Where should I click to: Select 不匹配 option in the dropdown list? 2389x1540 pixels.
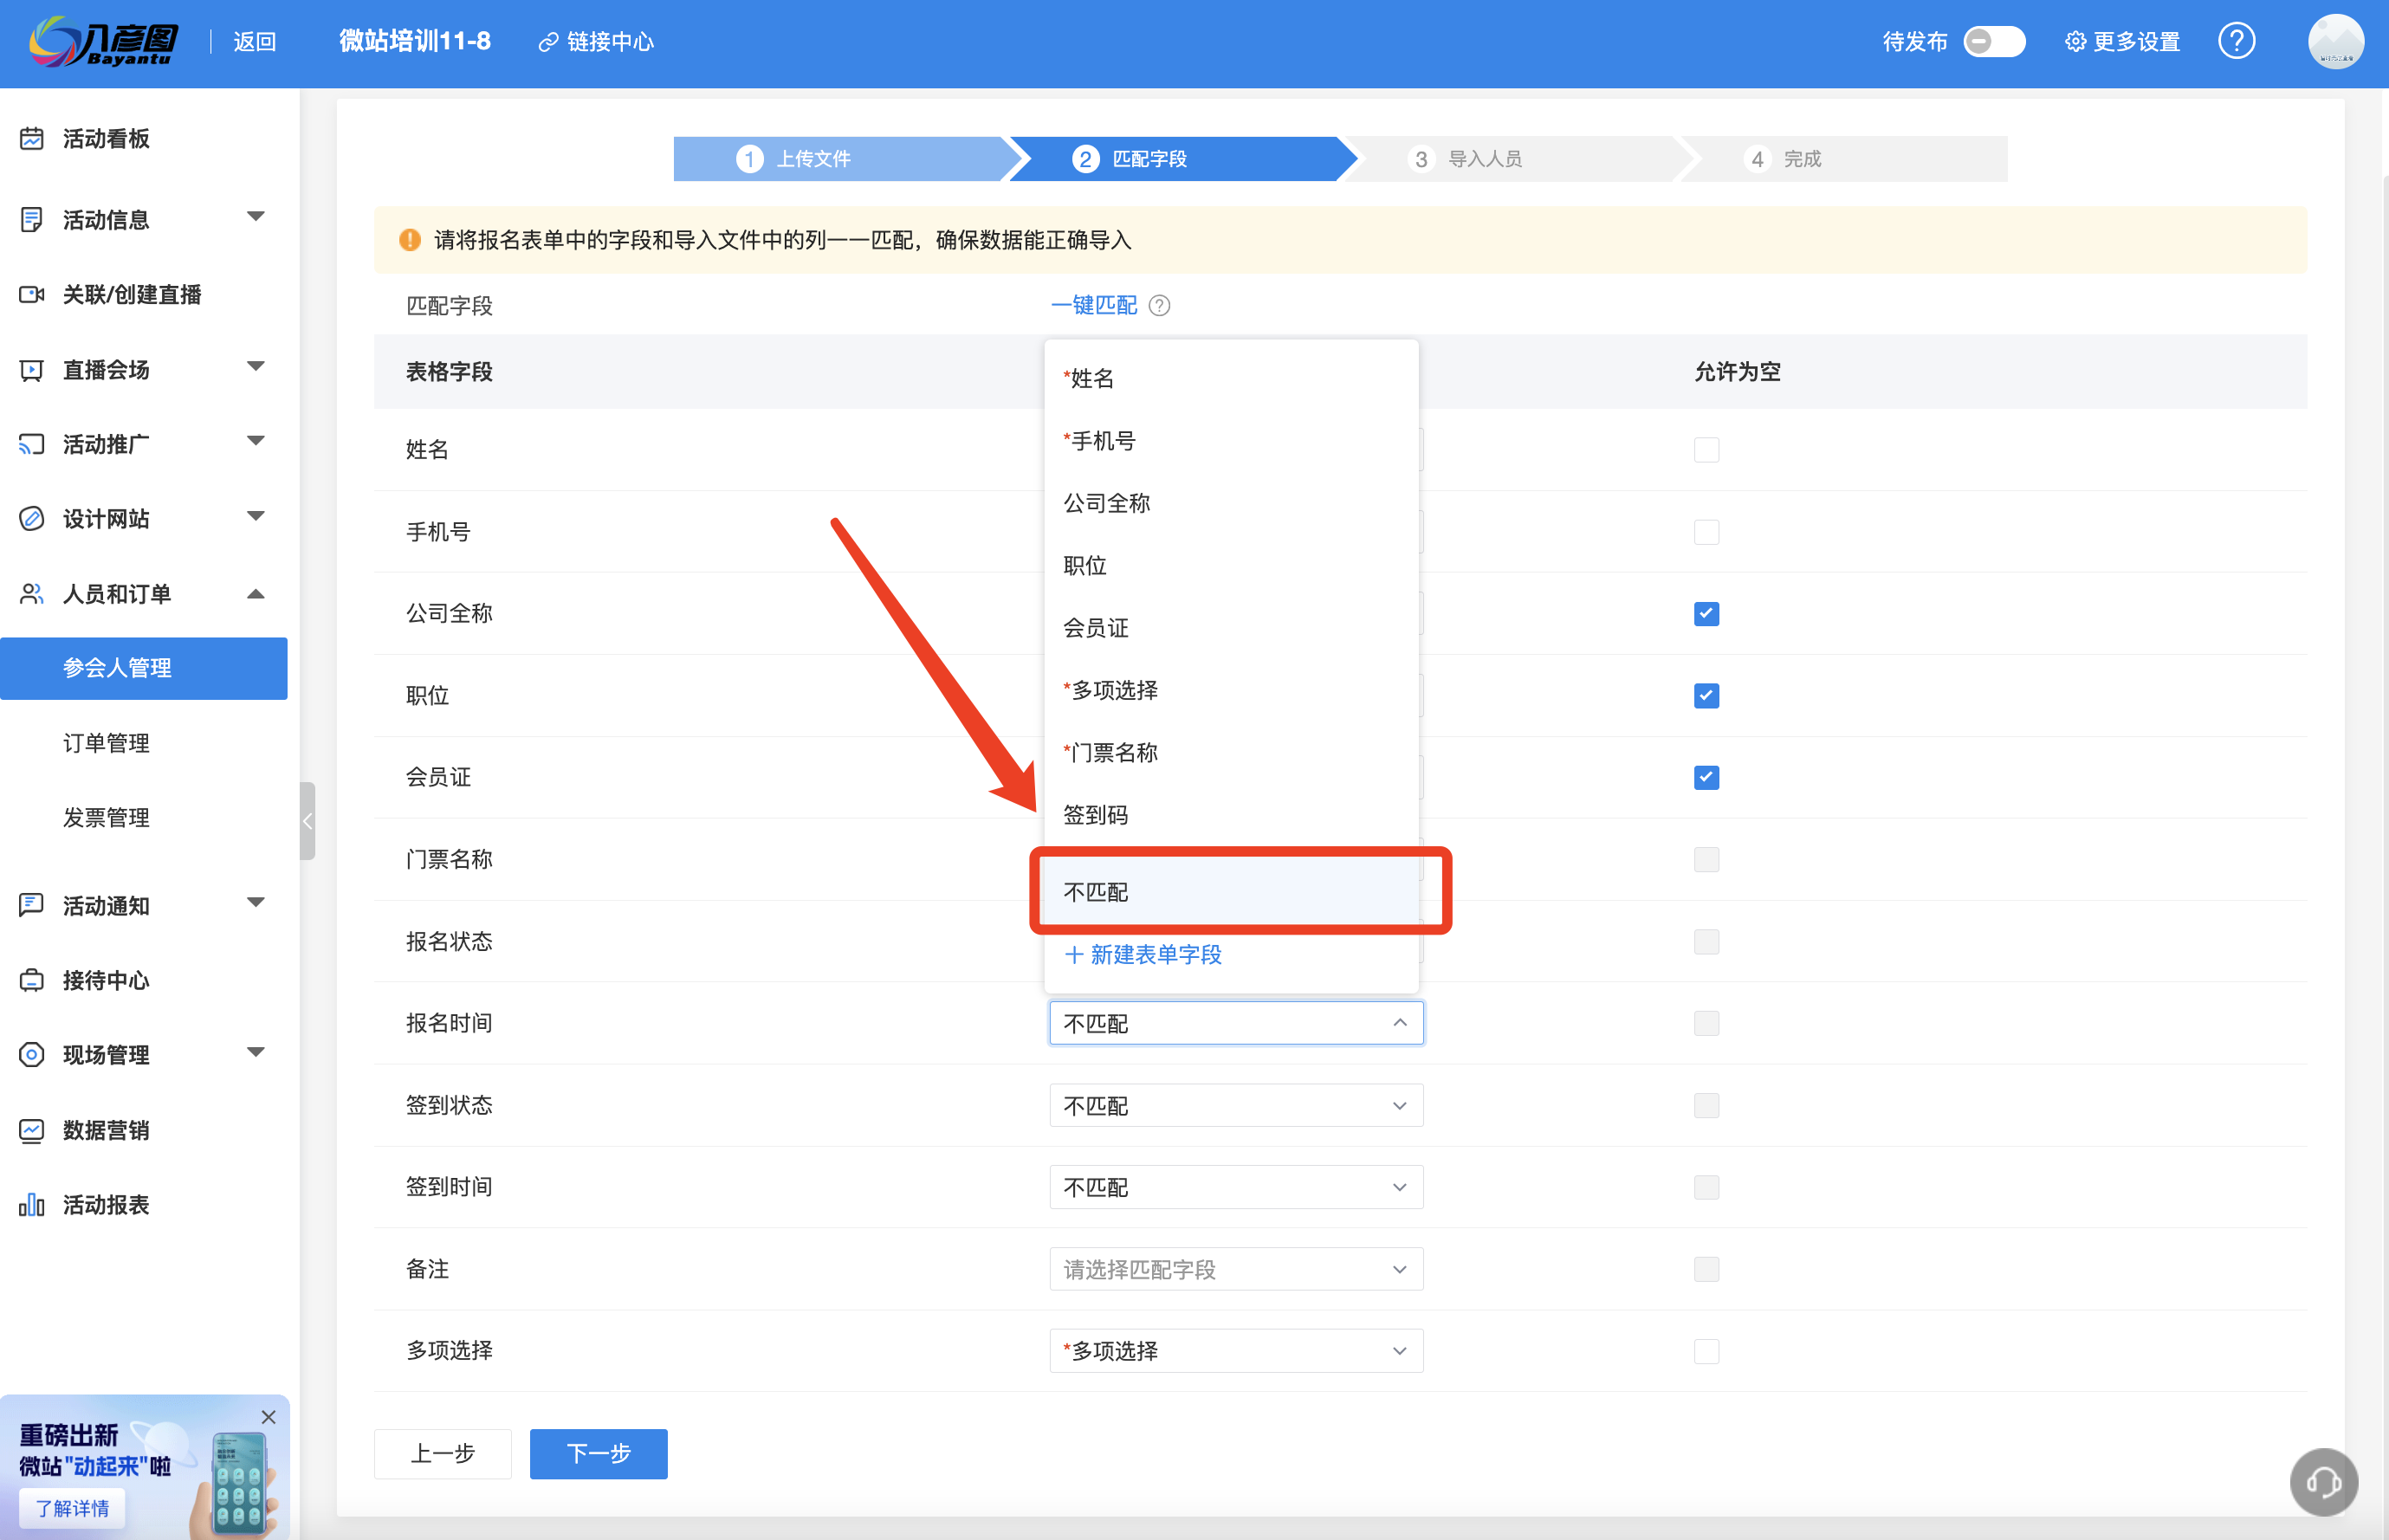pos(1231,892)
